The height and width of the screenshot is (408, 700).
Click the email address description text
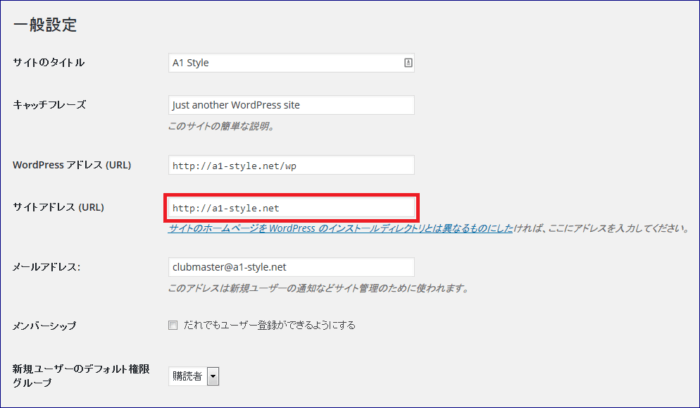click(x=319, y=288)
